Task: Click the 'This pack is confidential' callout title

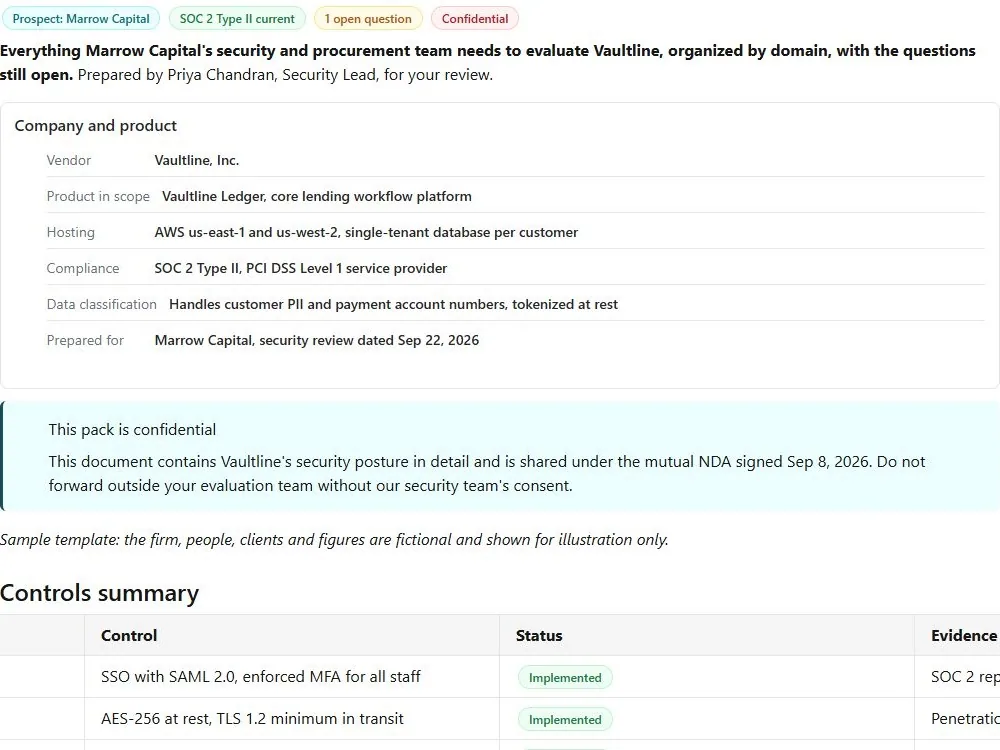Action: pos(132,429)
